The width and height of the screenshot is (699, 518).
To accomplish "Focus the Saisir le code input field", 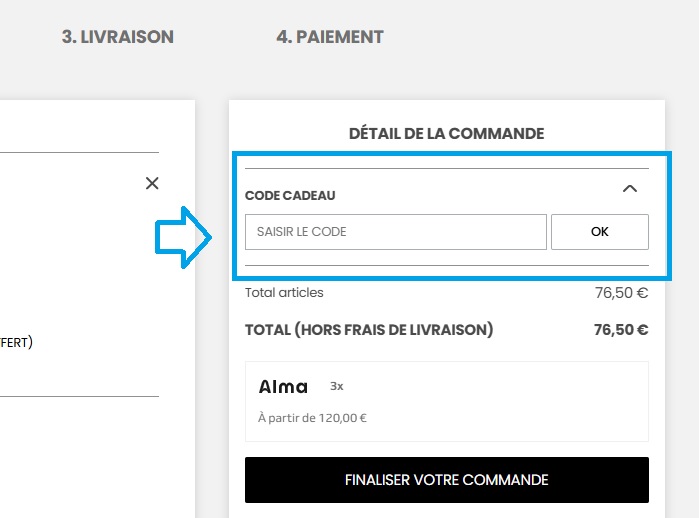I will coord(395,232).
